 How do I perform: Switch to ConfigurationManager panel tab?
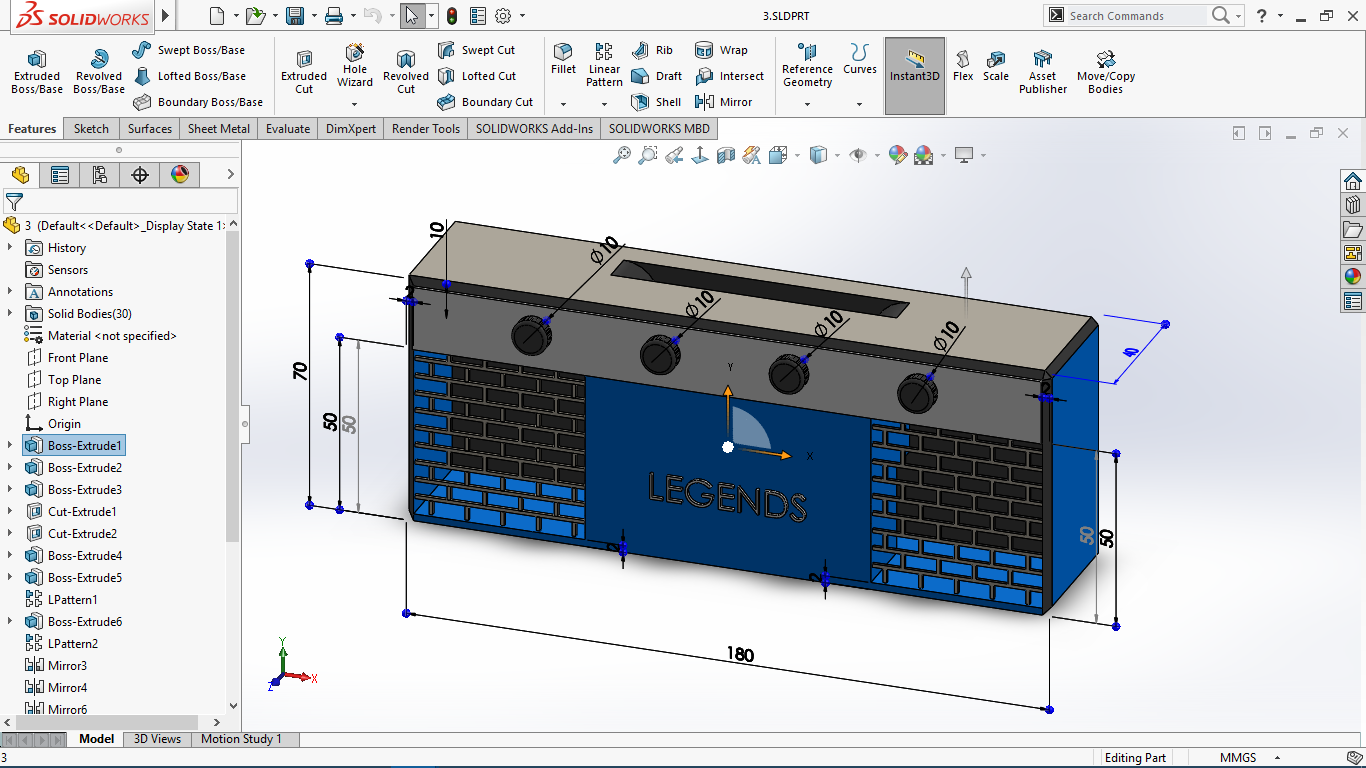[100, 175]
